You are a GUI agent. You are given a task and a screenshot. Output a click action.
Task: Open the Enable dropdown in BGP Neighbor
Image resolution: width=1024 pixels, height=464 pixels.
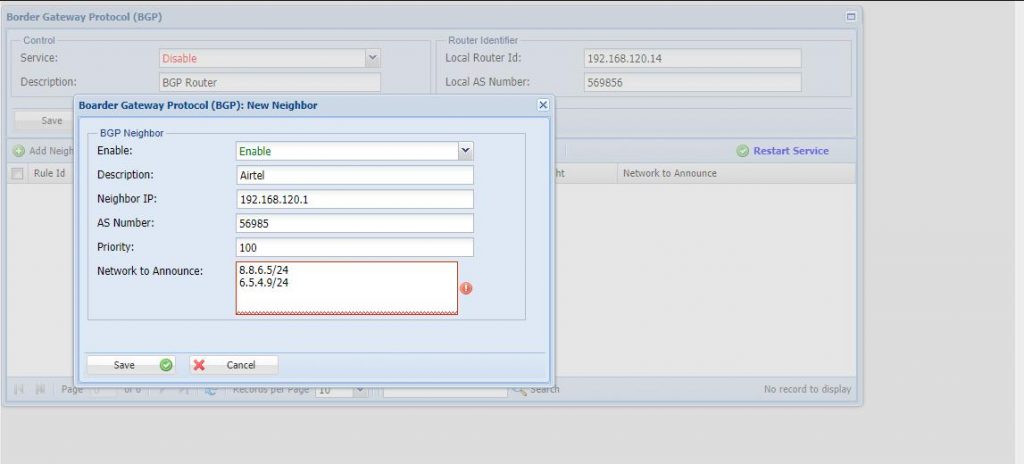tap(465, 151)
